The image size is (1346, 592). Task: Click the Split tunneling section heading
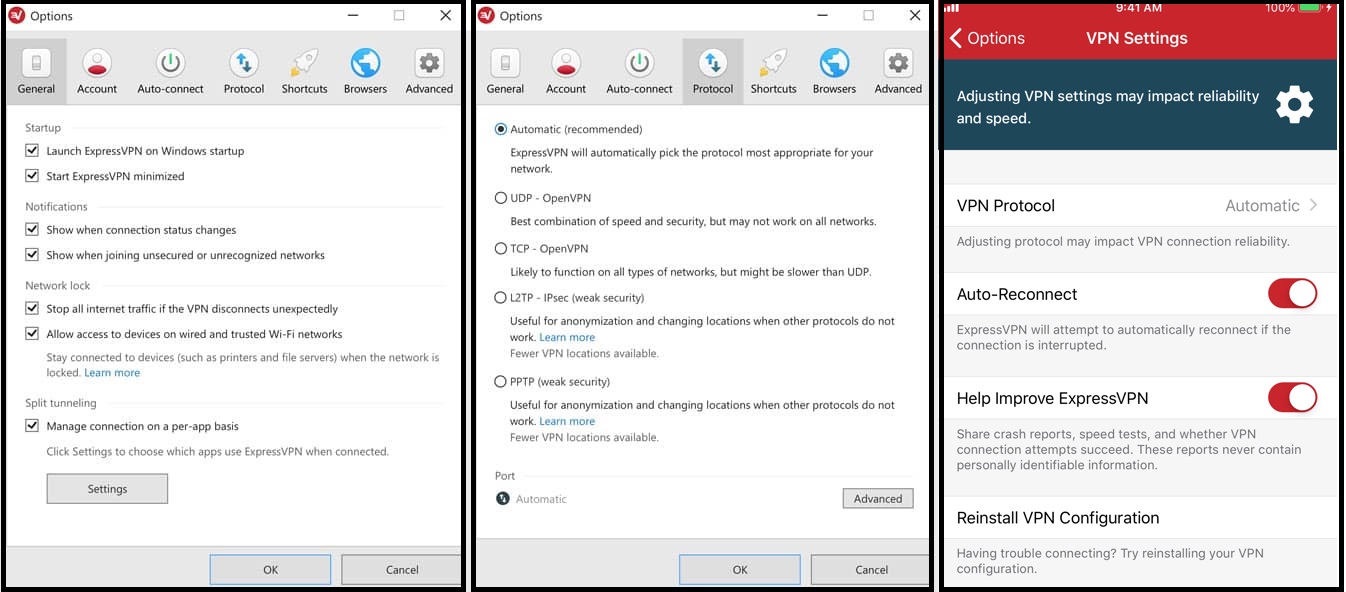pos(61,403)
